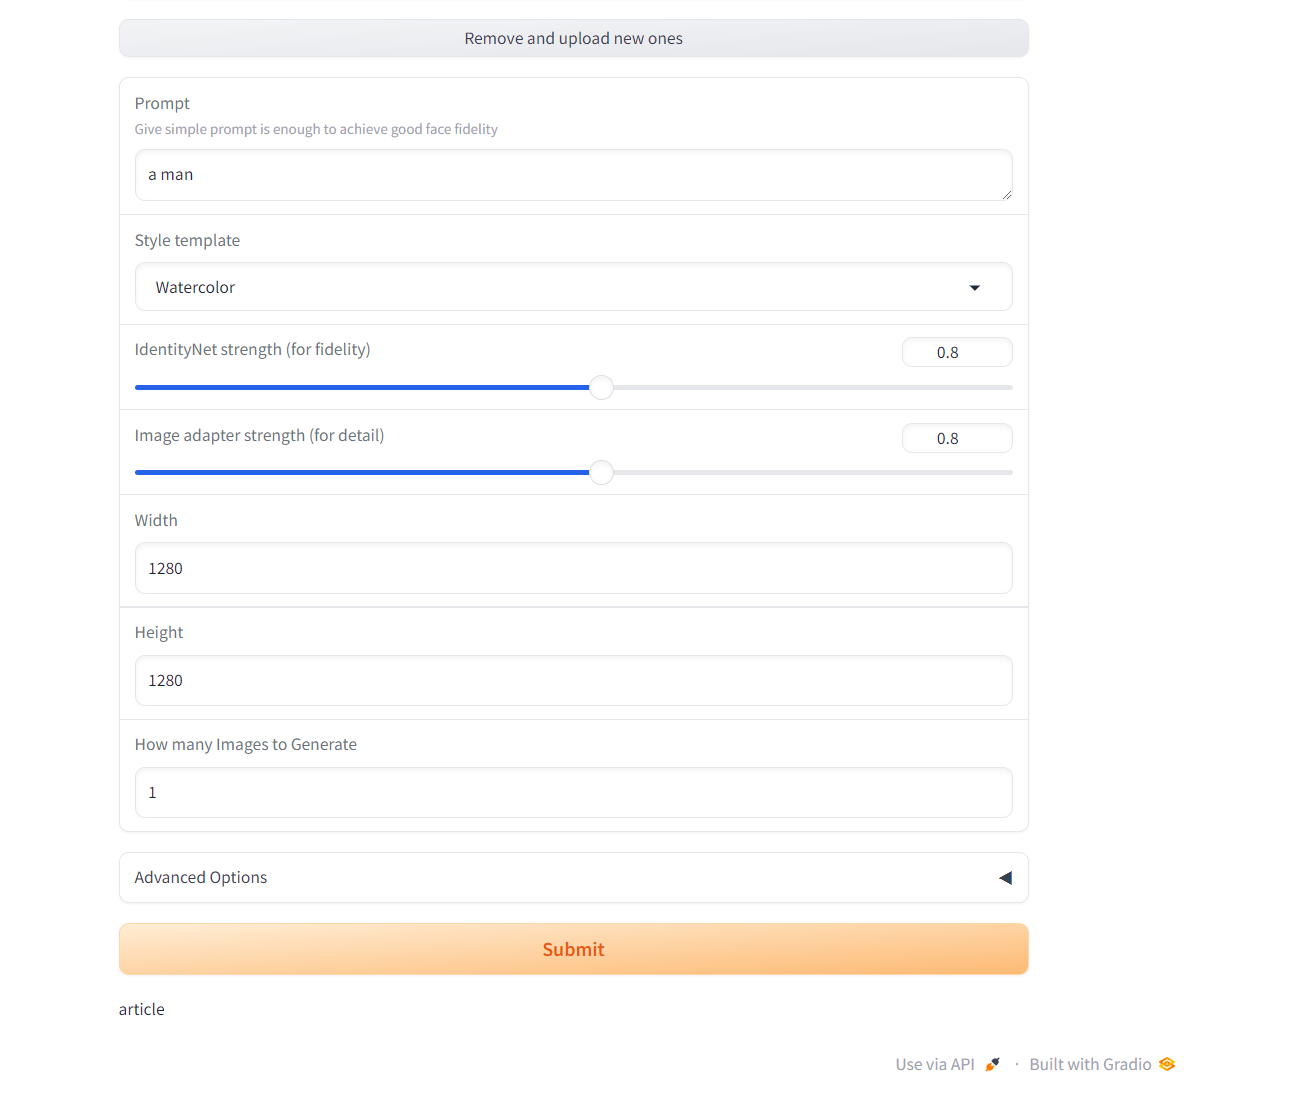Click the Gradio logo icon
The image size is (1303, 1095).
pyautogui.click(x=1166, y=1063)
